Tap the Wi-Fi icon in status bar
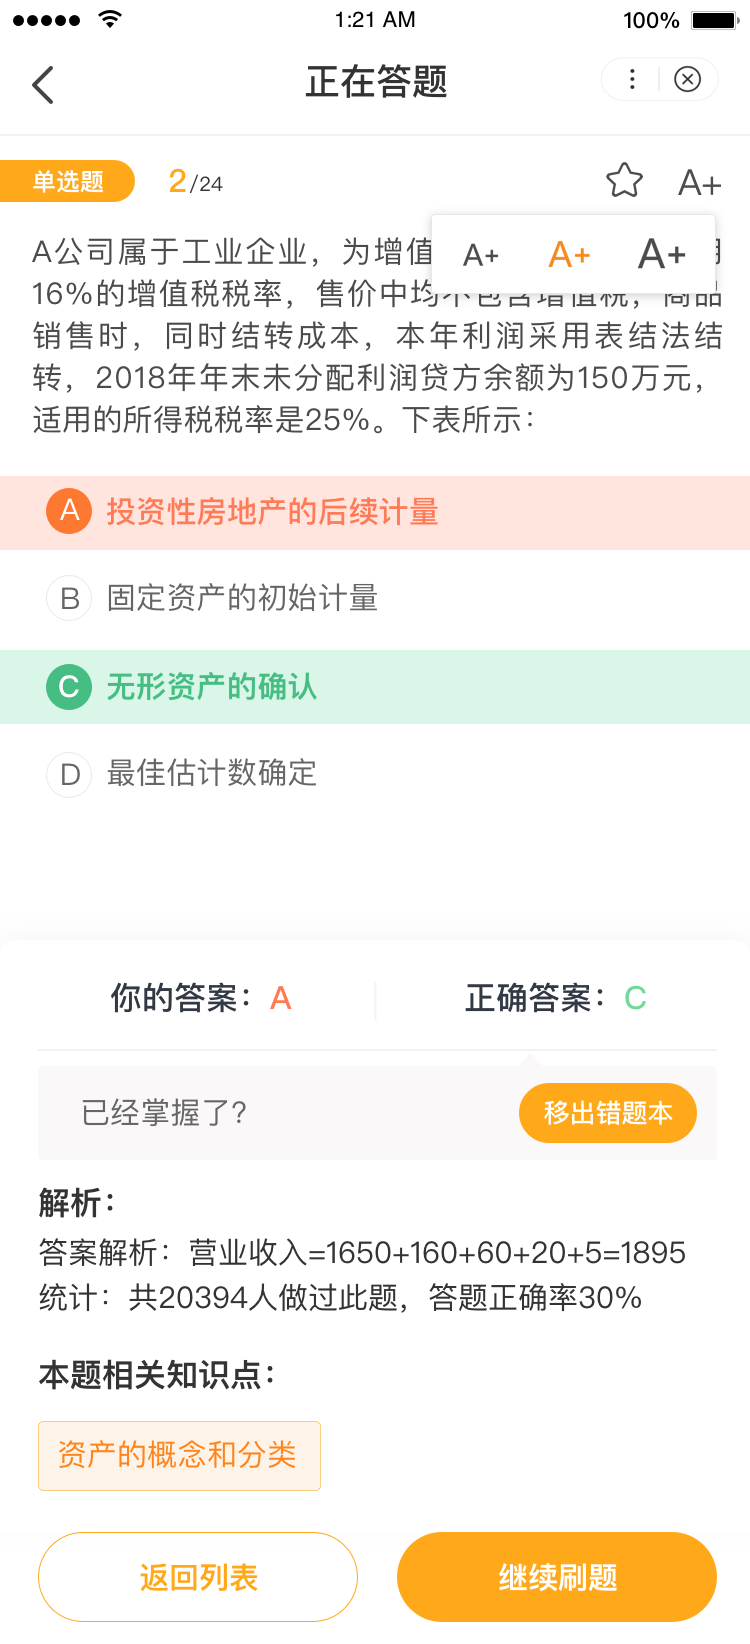Screen dimensions: 750x1644 point(110,19)
